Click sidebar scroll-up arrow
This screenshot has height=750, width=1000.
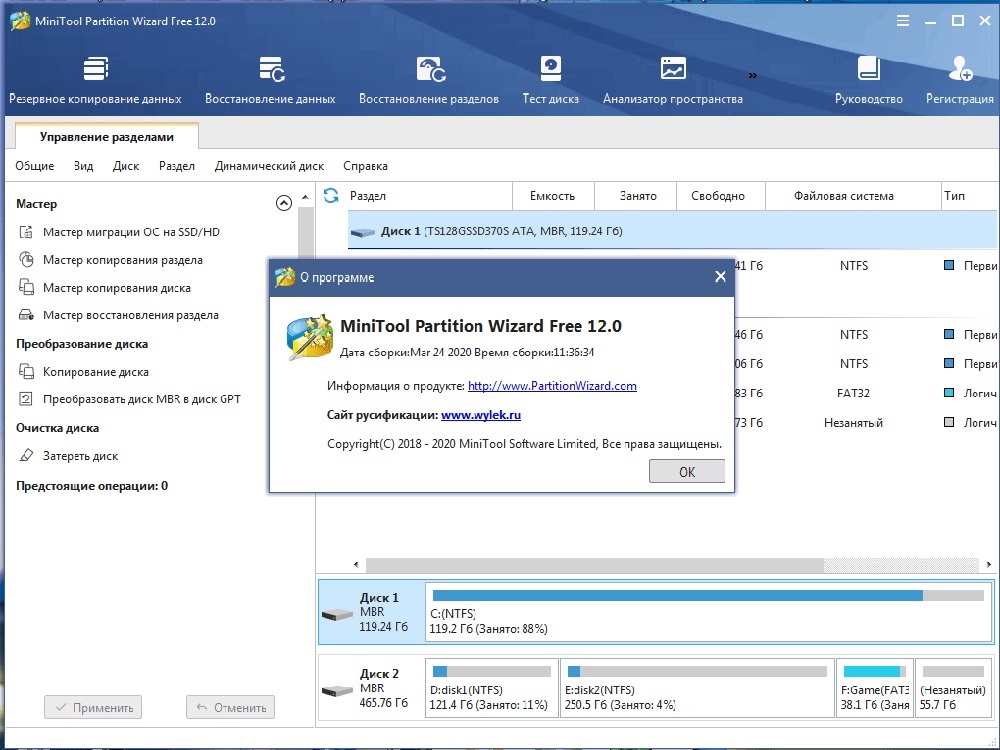pos(305,197)
